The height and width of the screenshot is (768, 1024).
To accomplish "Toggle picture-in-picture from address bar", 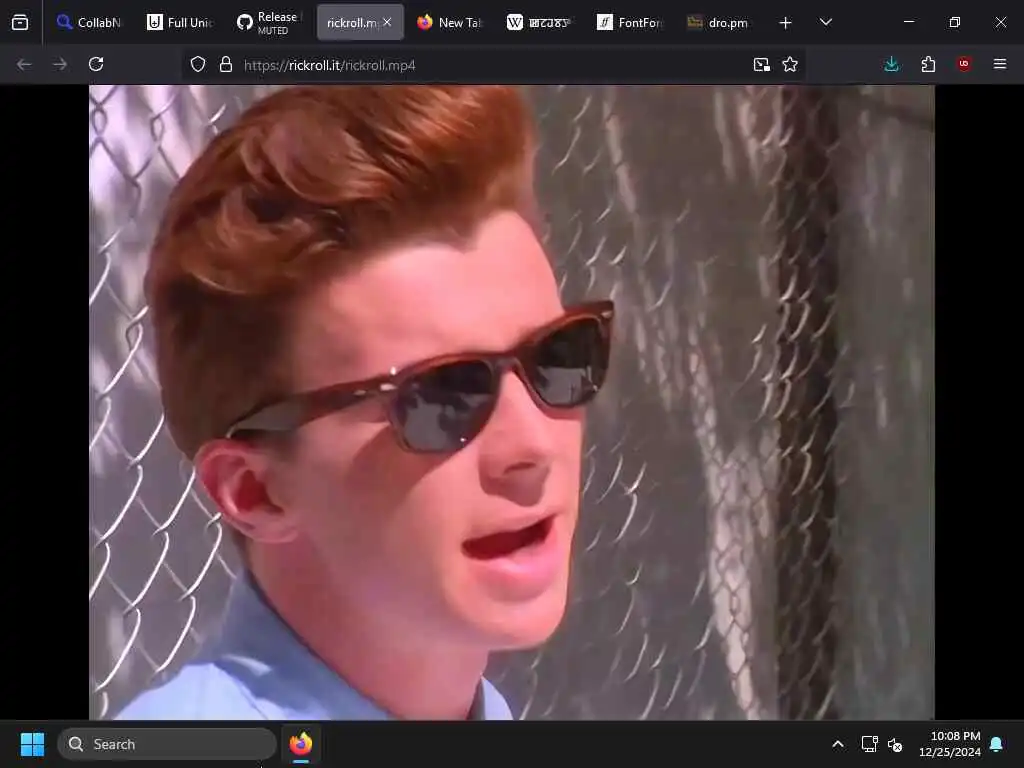I will pos(761,65).
